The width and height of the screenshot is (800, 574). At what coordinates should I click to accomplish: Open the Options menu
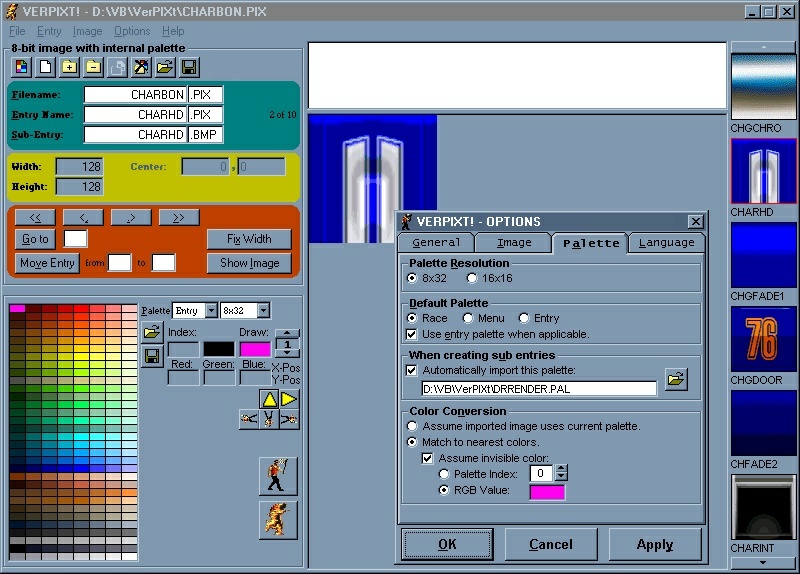(x=132, y=31)
